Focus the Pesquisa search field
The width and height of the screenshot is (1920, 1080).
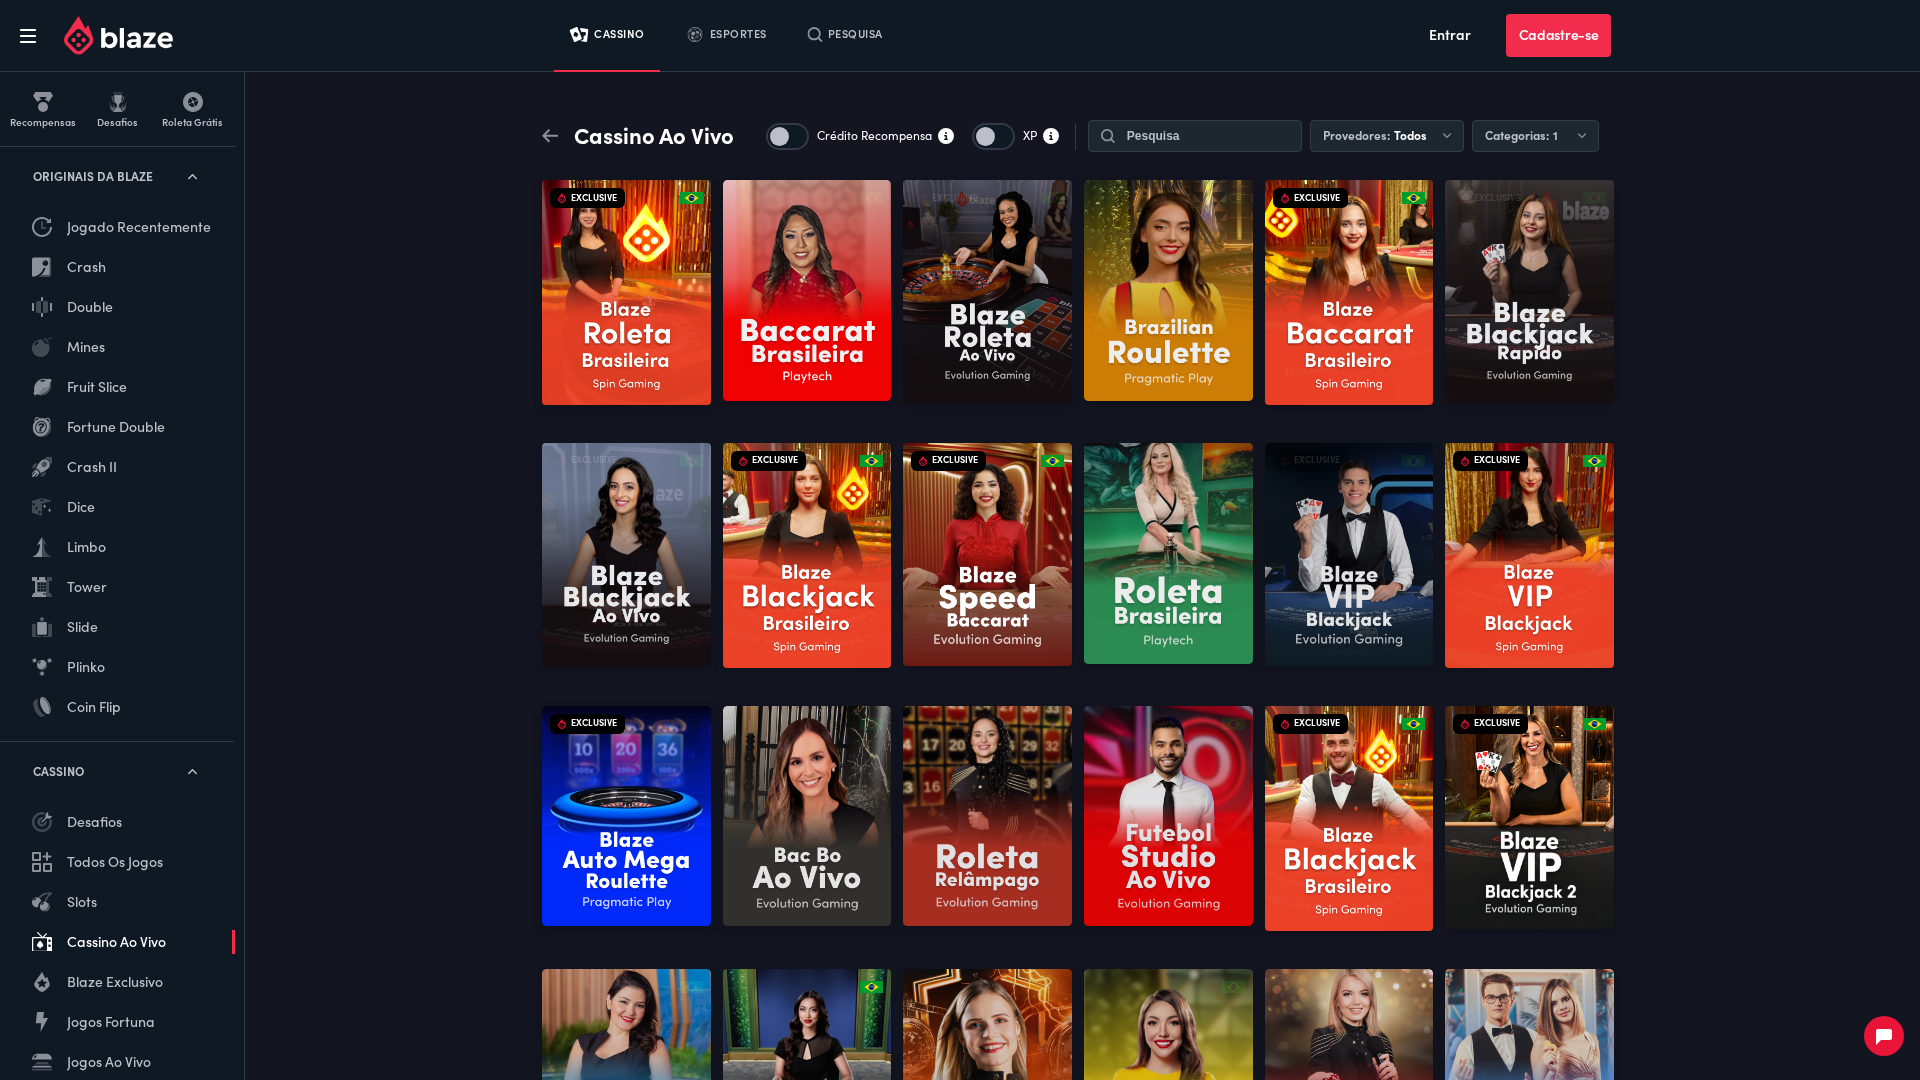point(1195,136)
